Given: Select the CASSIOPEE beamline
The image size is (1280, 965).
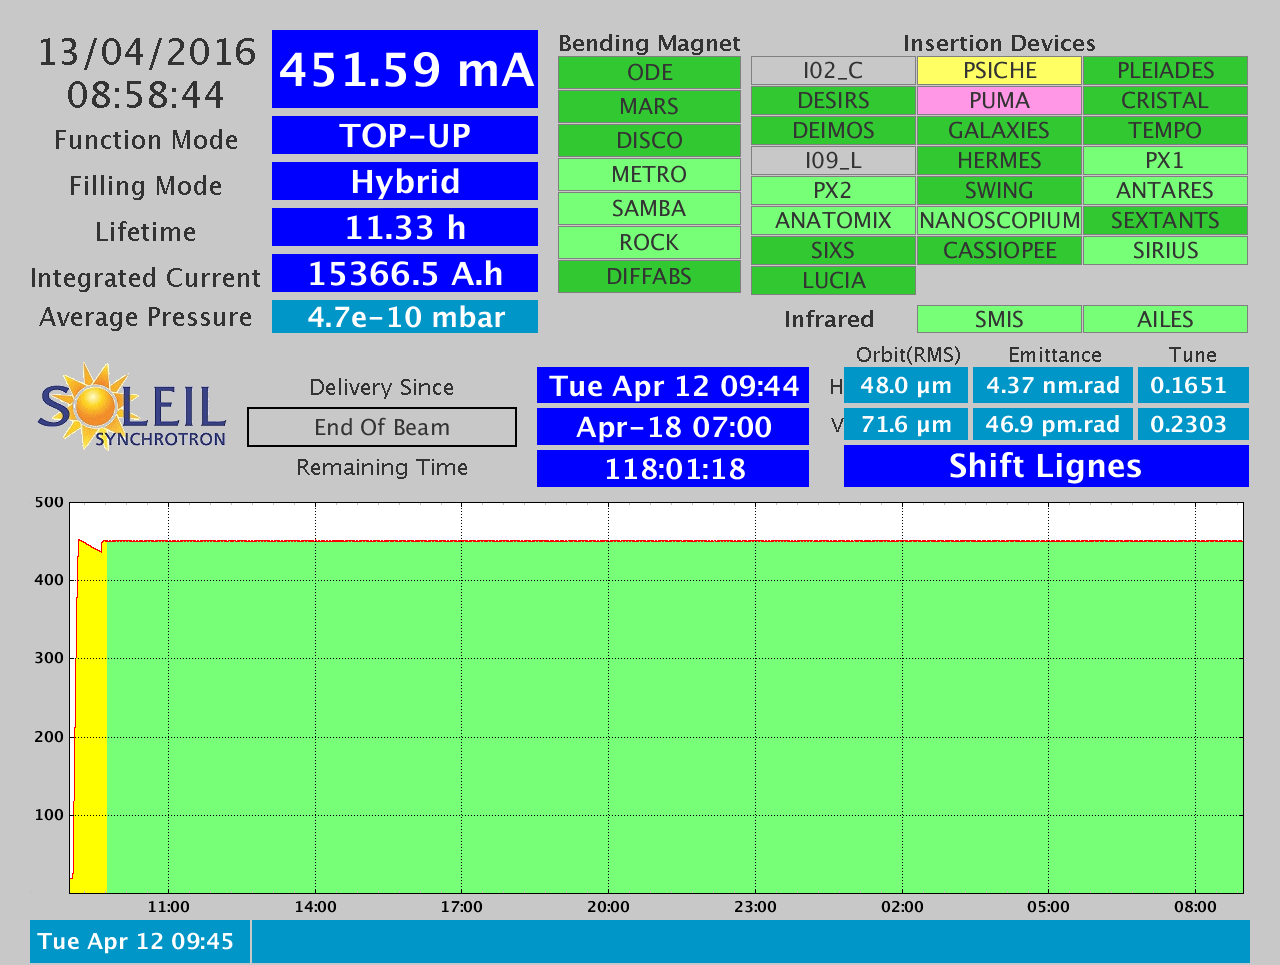Looking at the screenshot, I should tap(999, 251).
